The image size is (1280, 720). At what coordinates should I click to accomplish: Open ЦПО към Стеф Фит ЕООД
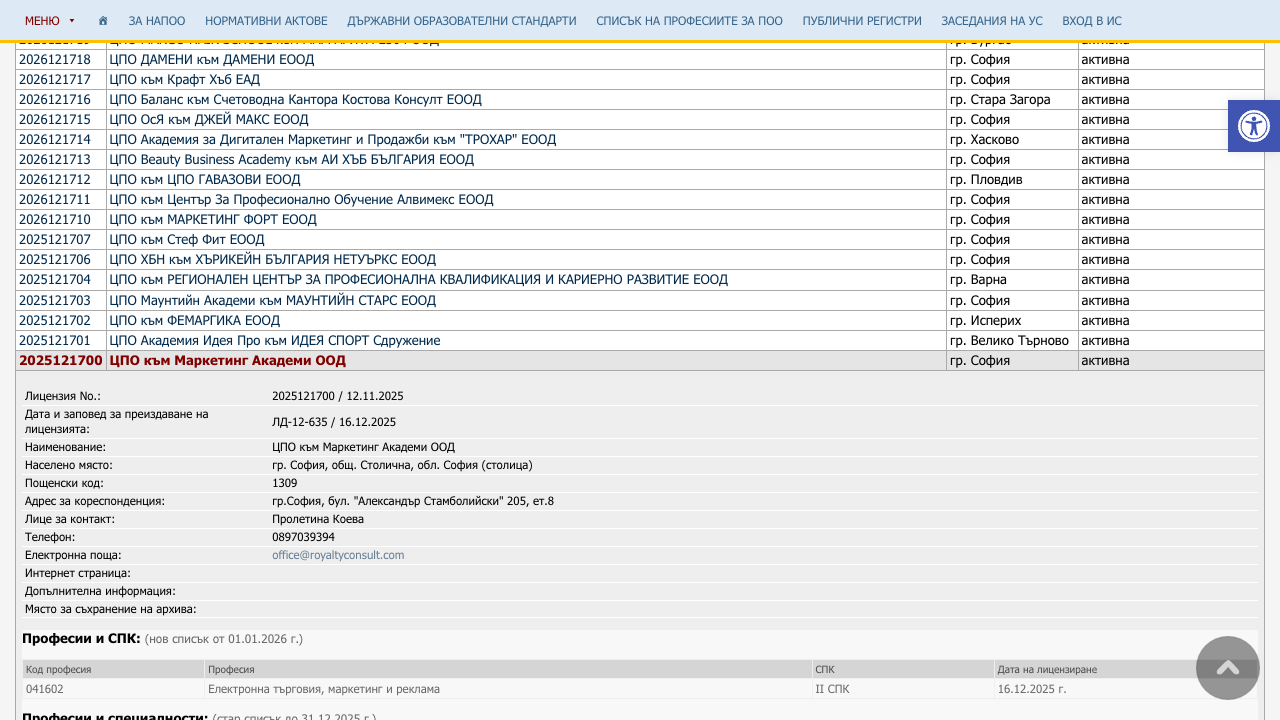[187, 240]
